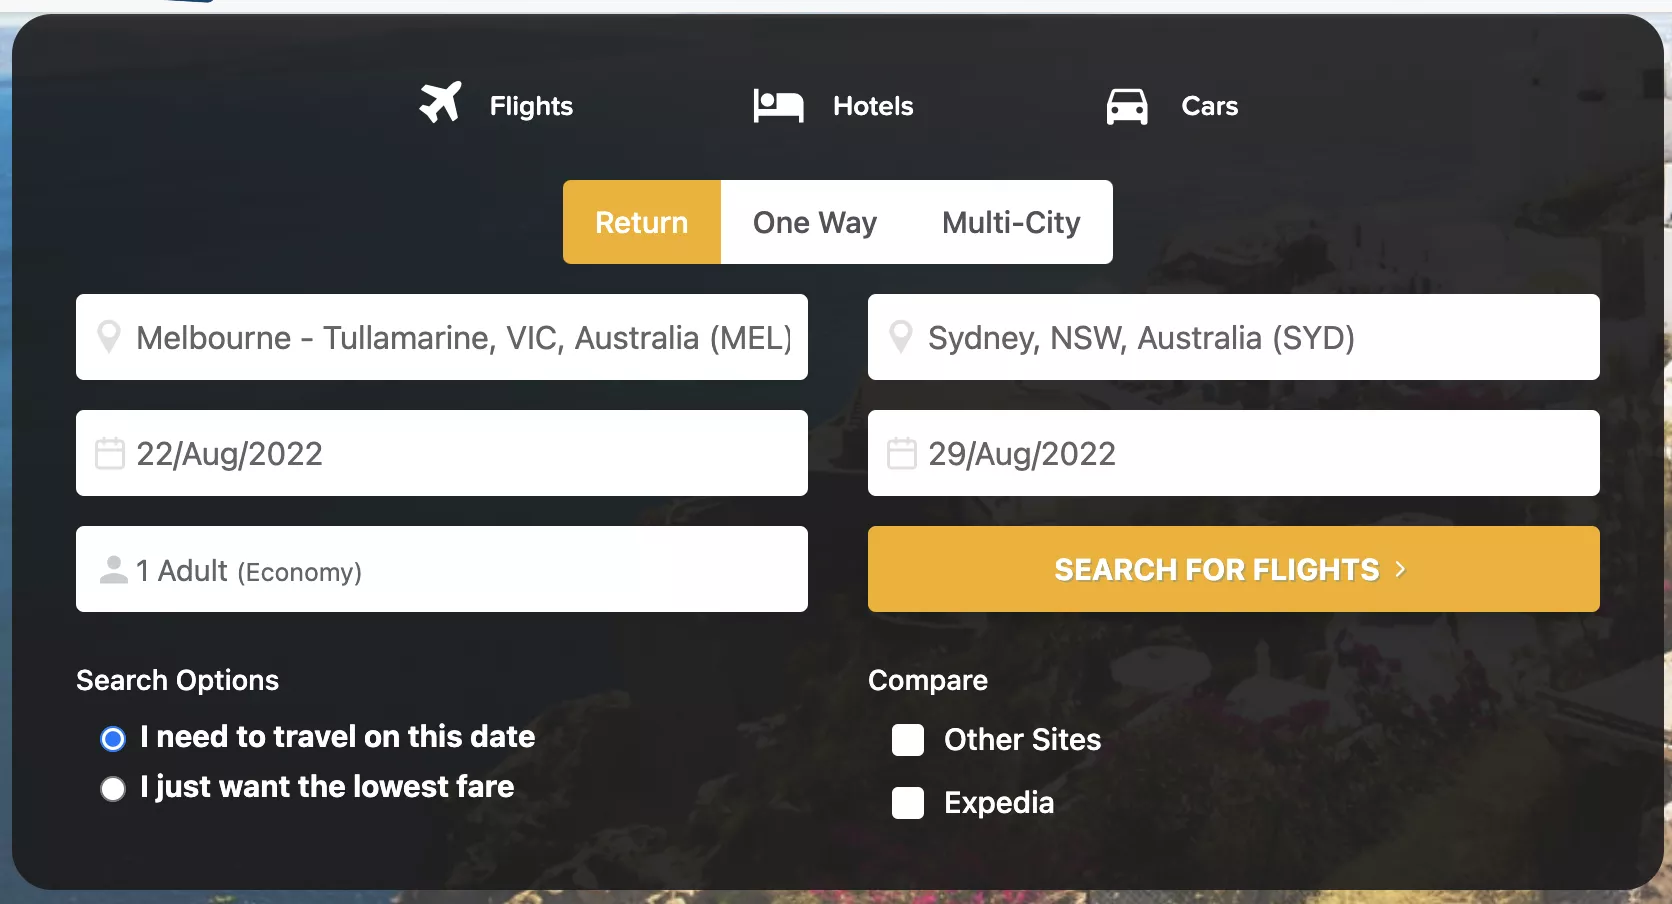The width and height of the screenshot is (1672, 904).
Task: Click the return date calendar icon
Action: (x=902, y=453)
